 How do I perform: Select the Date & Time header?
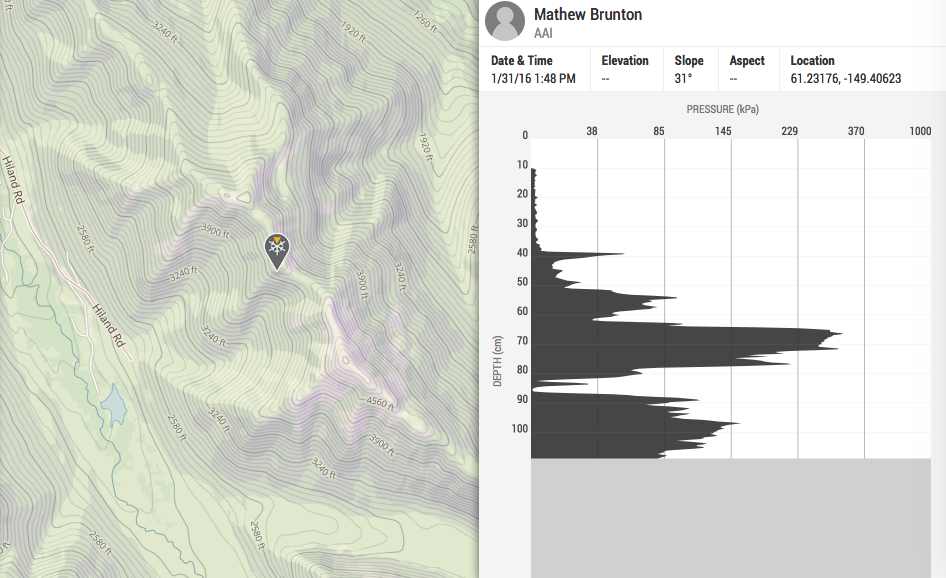click(x=522, y=60)
